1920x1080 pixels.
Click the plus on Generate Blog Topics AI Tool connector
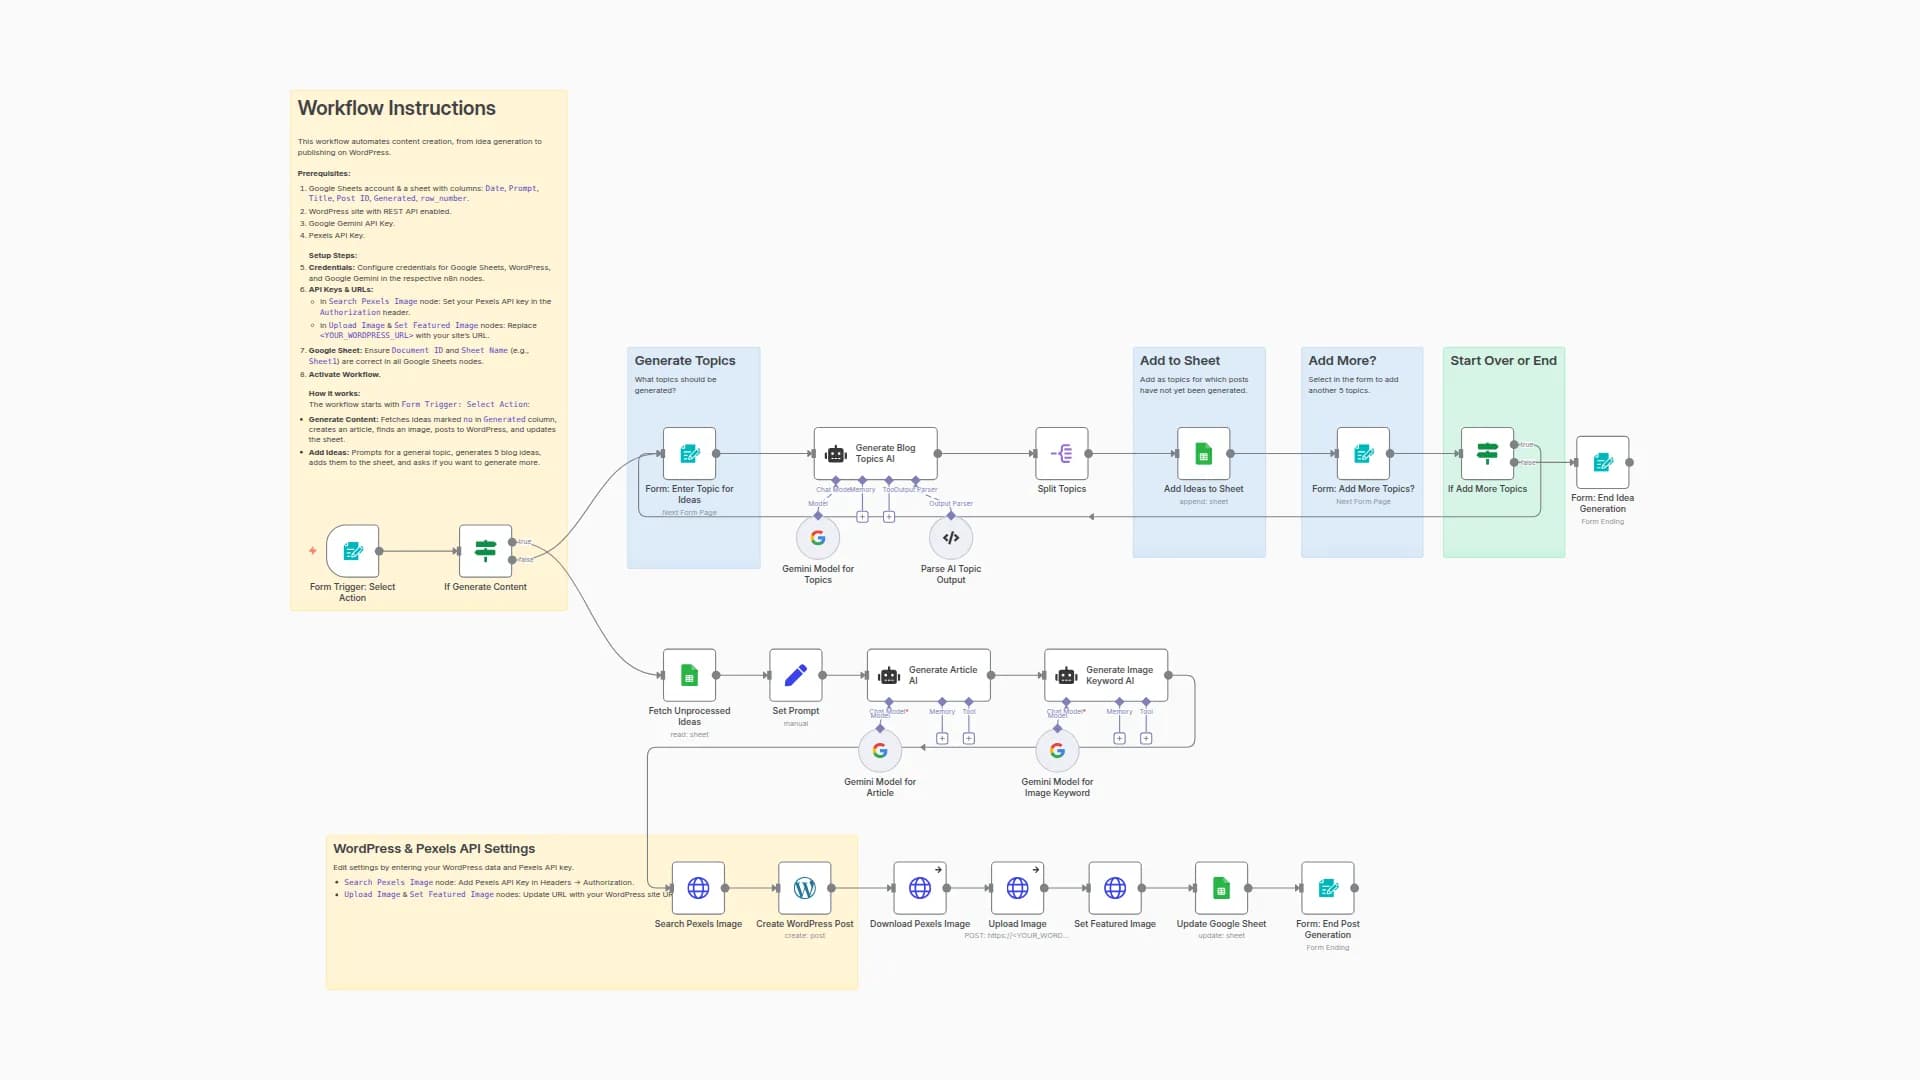point(888,517)
